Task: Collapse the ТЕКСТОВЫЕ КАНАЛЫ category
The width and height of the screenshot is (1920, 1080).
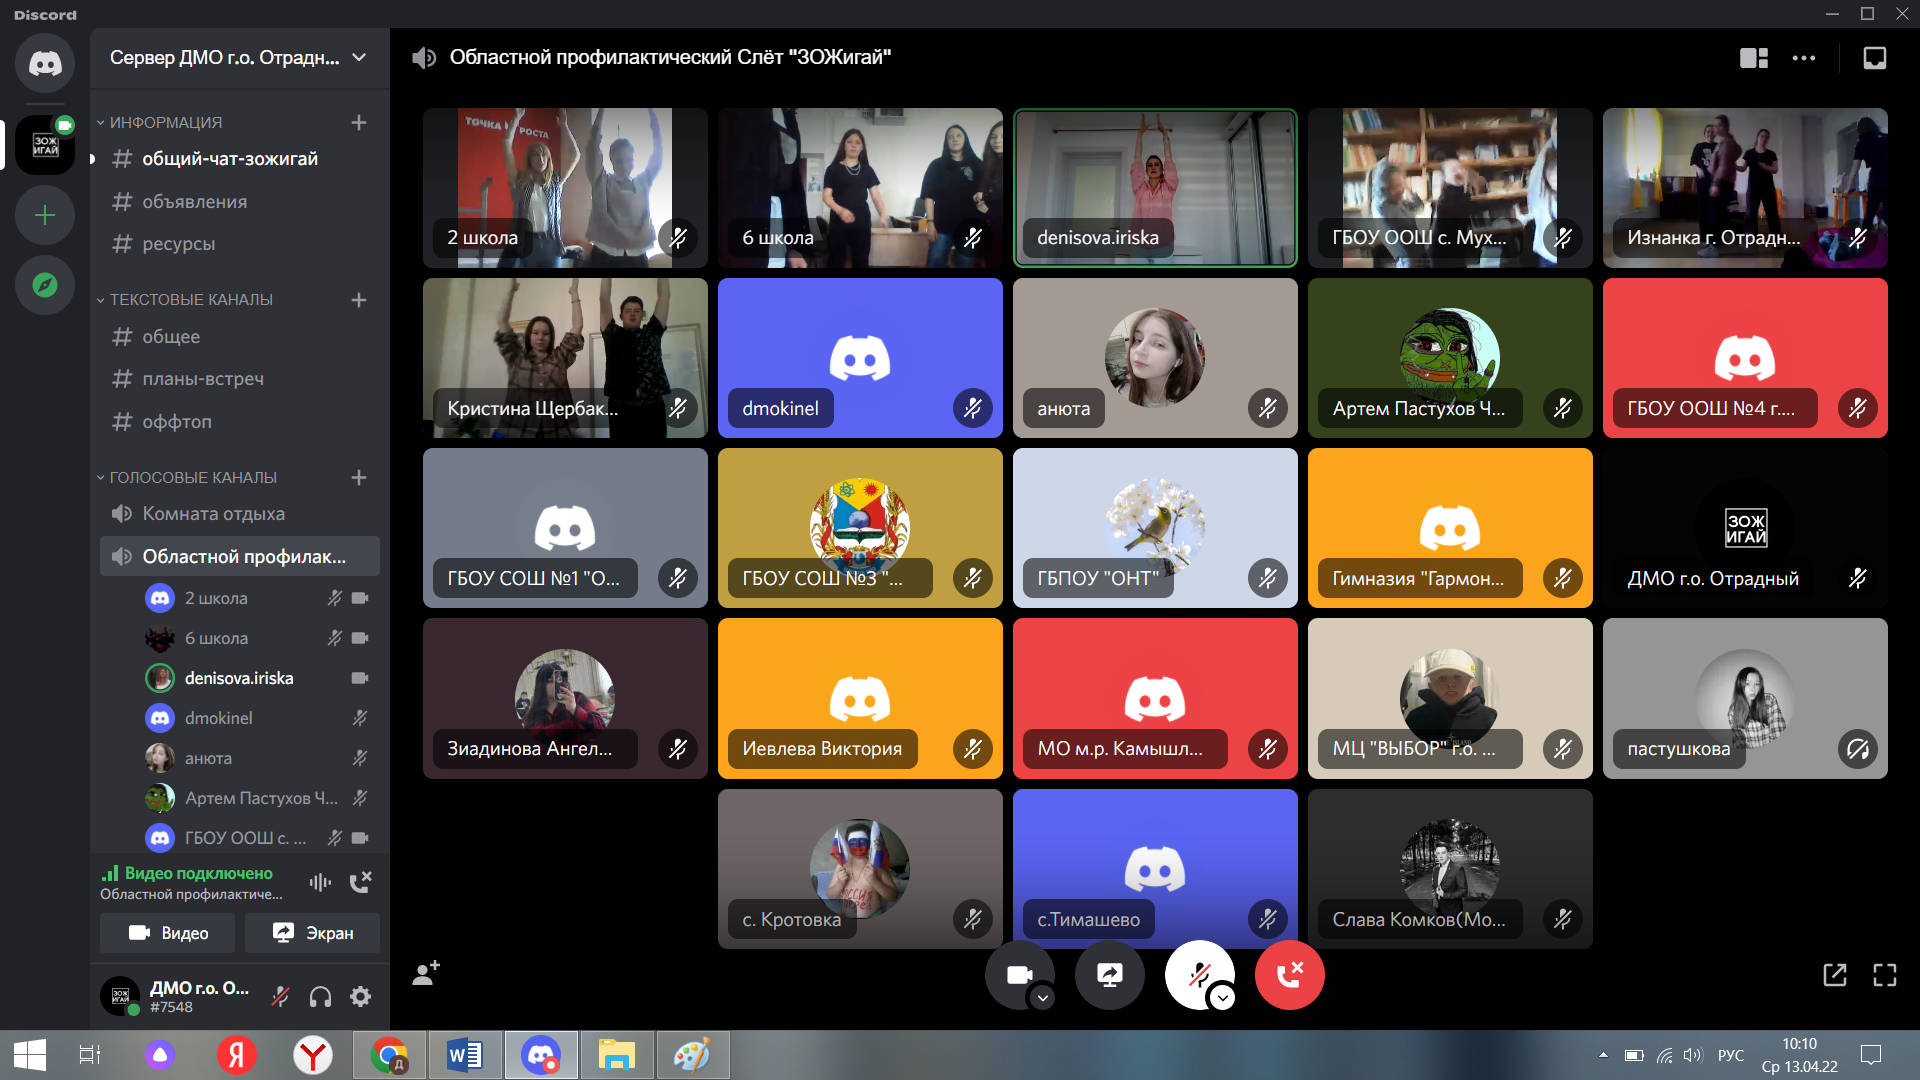Action: 190,300
